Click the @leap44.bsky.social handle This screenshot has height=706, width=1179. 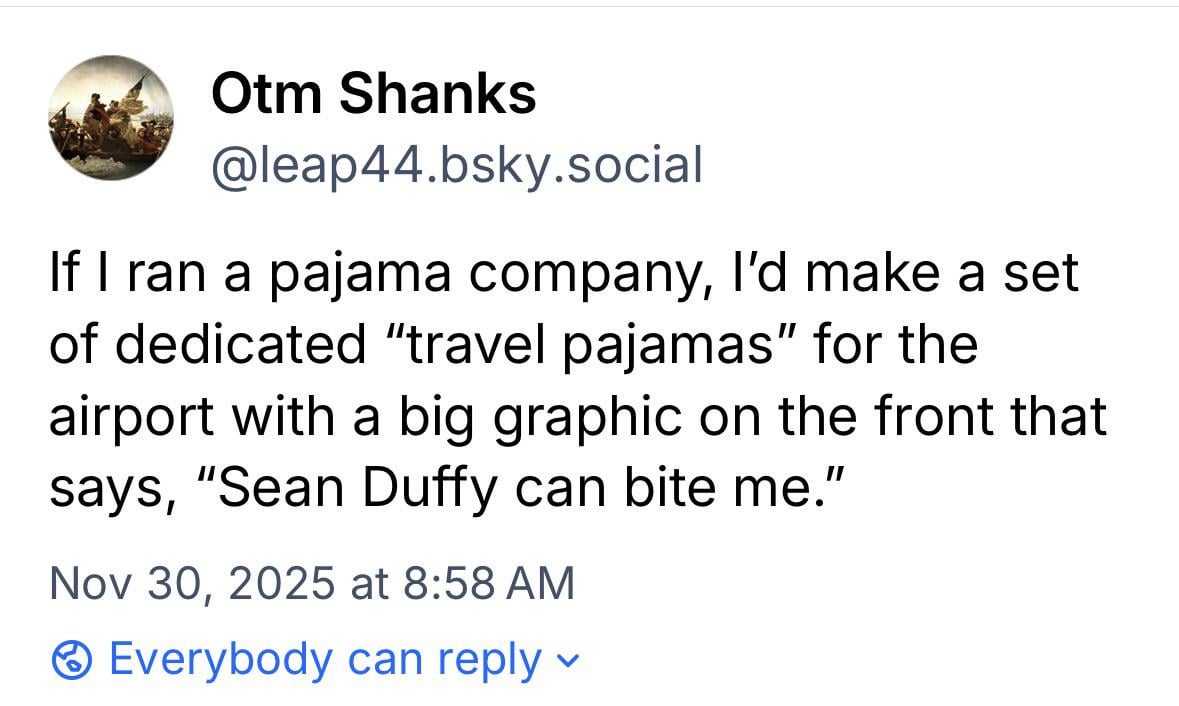[456, 165]
